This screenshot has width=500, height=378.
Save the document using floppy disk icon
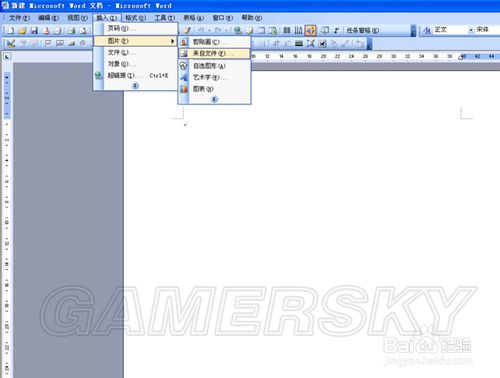point(34,31)
